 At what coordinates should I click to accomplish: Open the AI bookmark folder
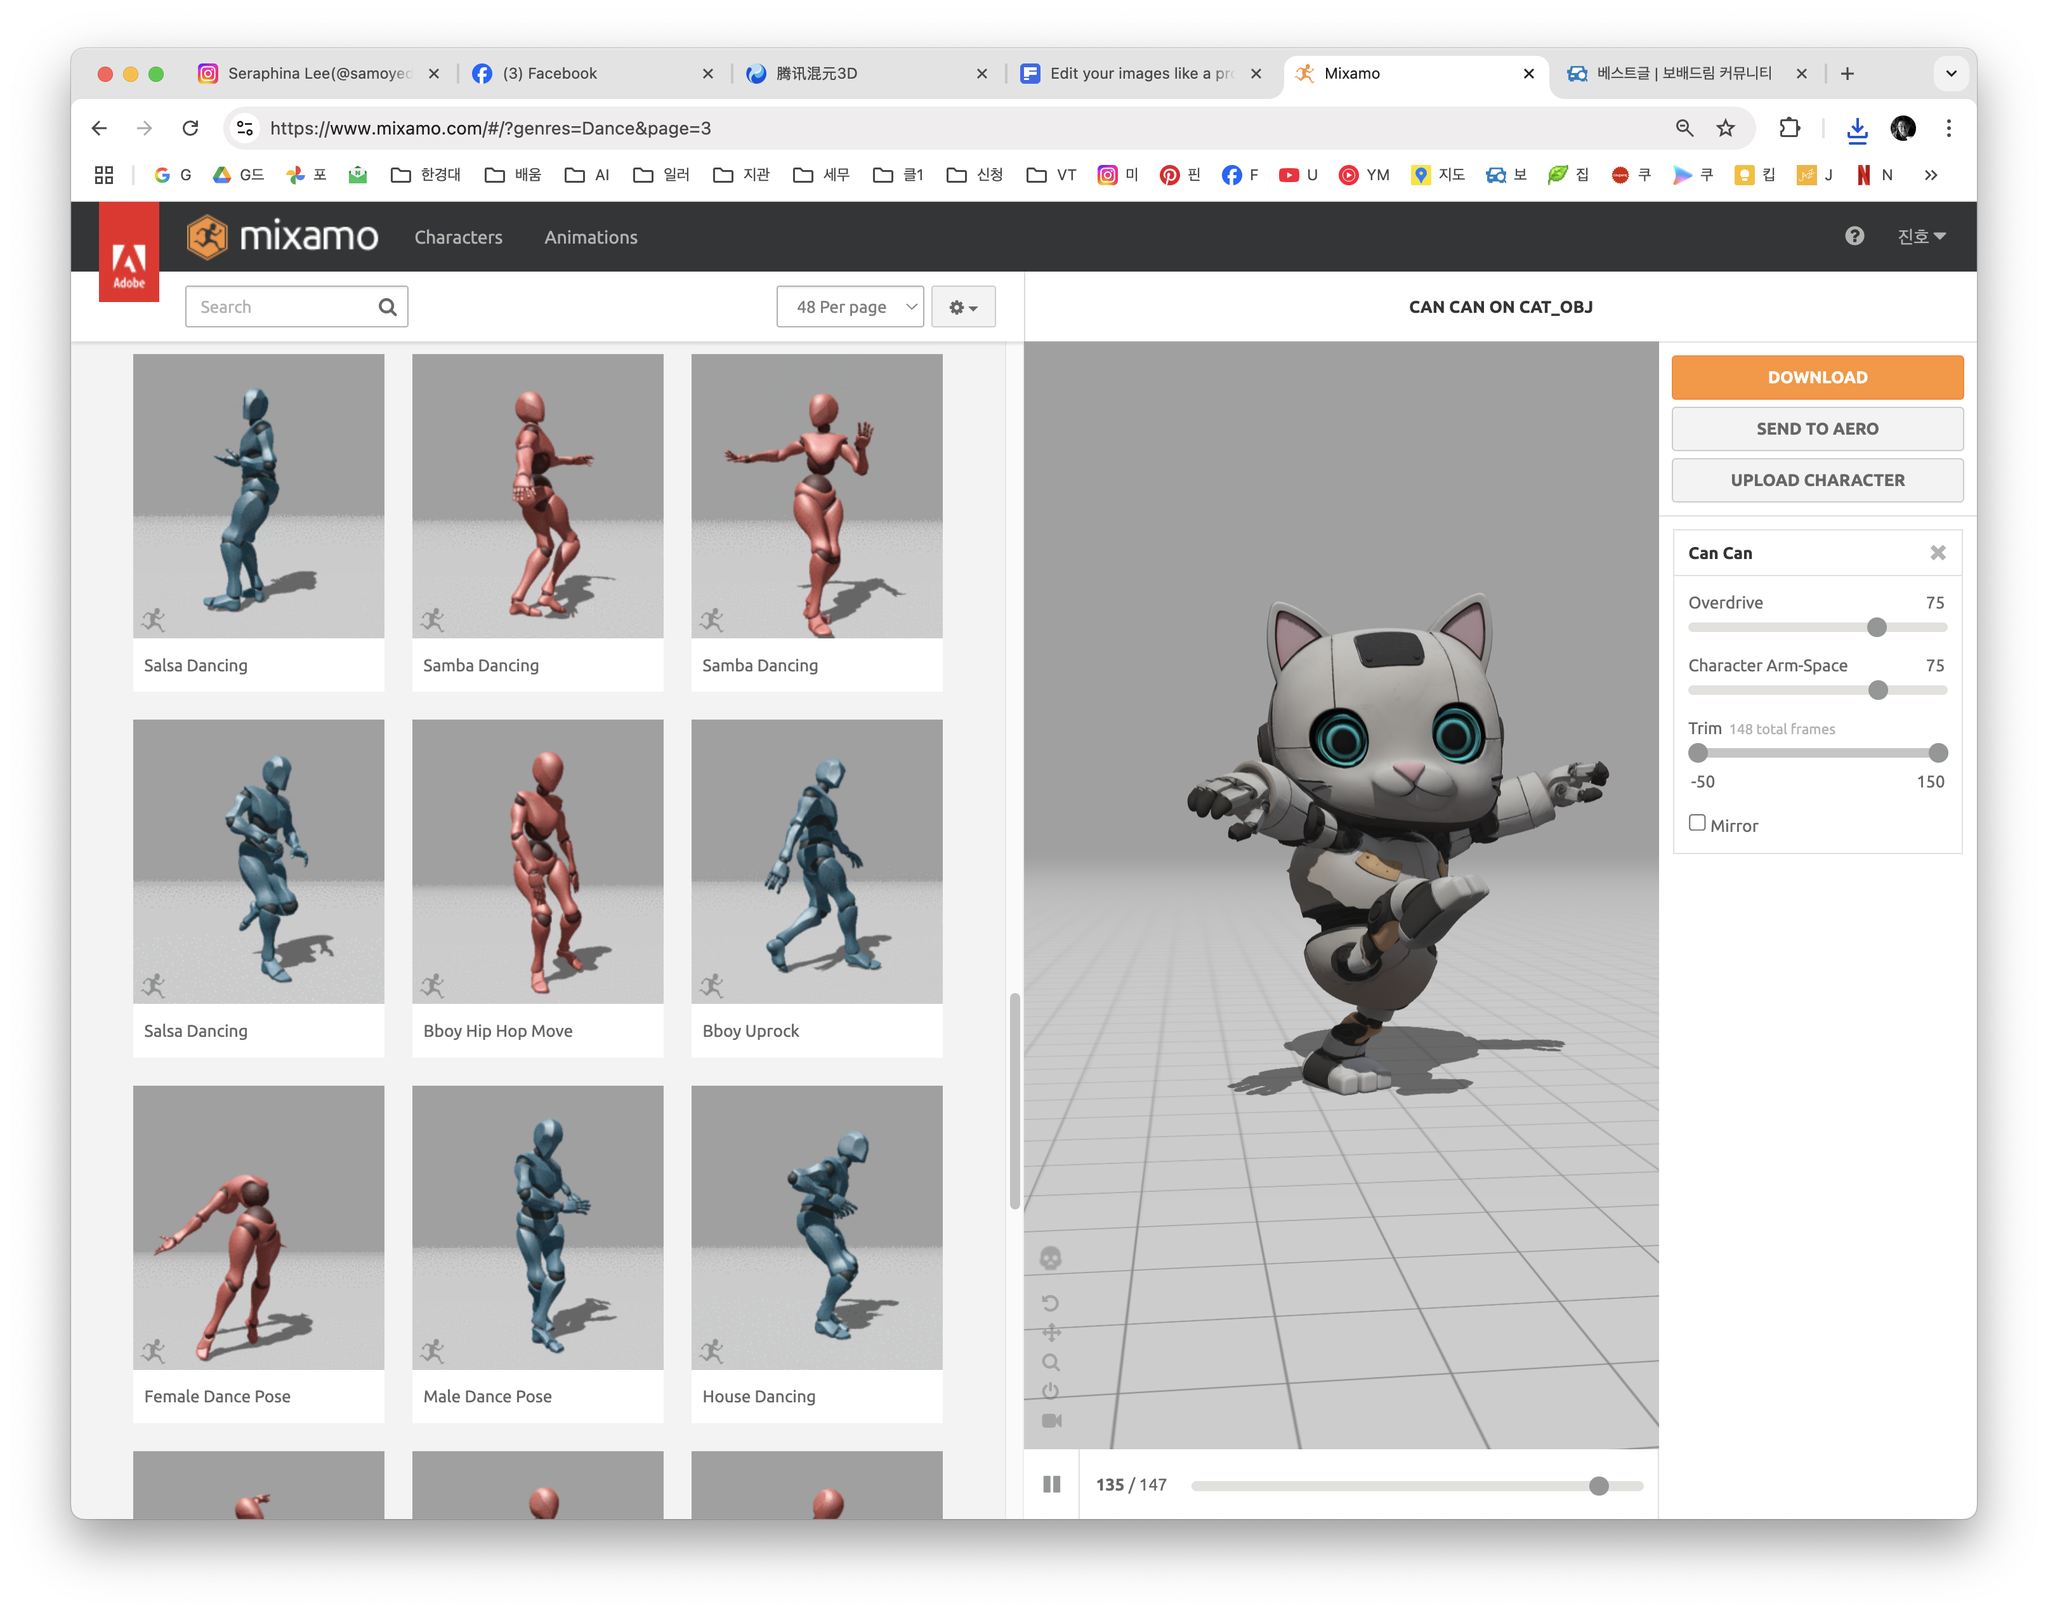pyautogui.click(x=587, y=175)
